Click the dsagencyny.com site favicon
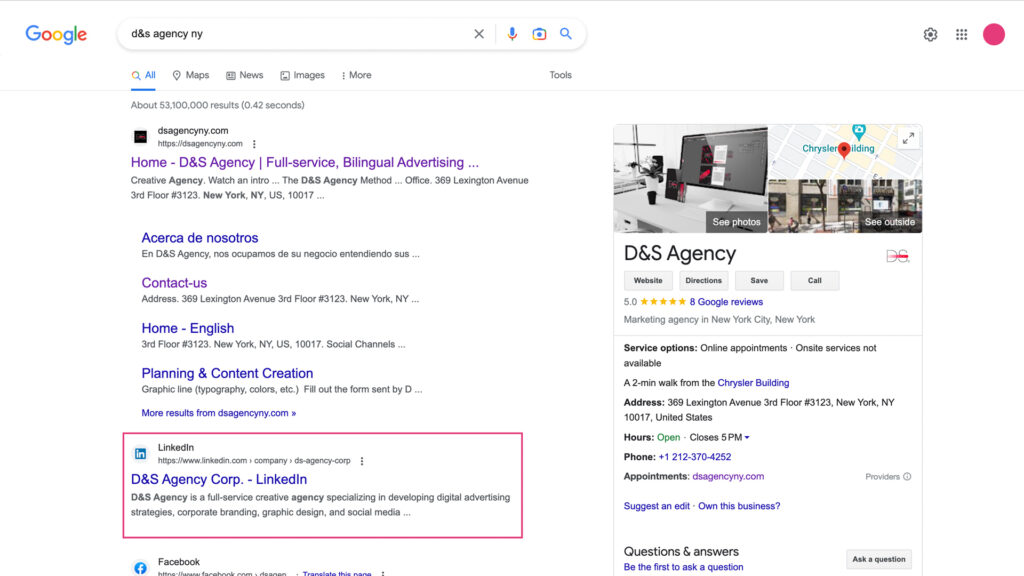The image size is (1024, 576). (x=140, y=136)
